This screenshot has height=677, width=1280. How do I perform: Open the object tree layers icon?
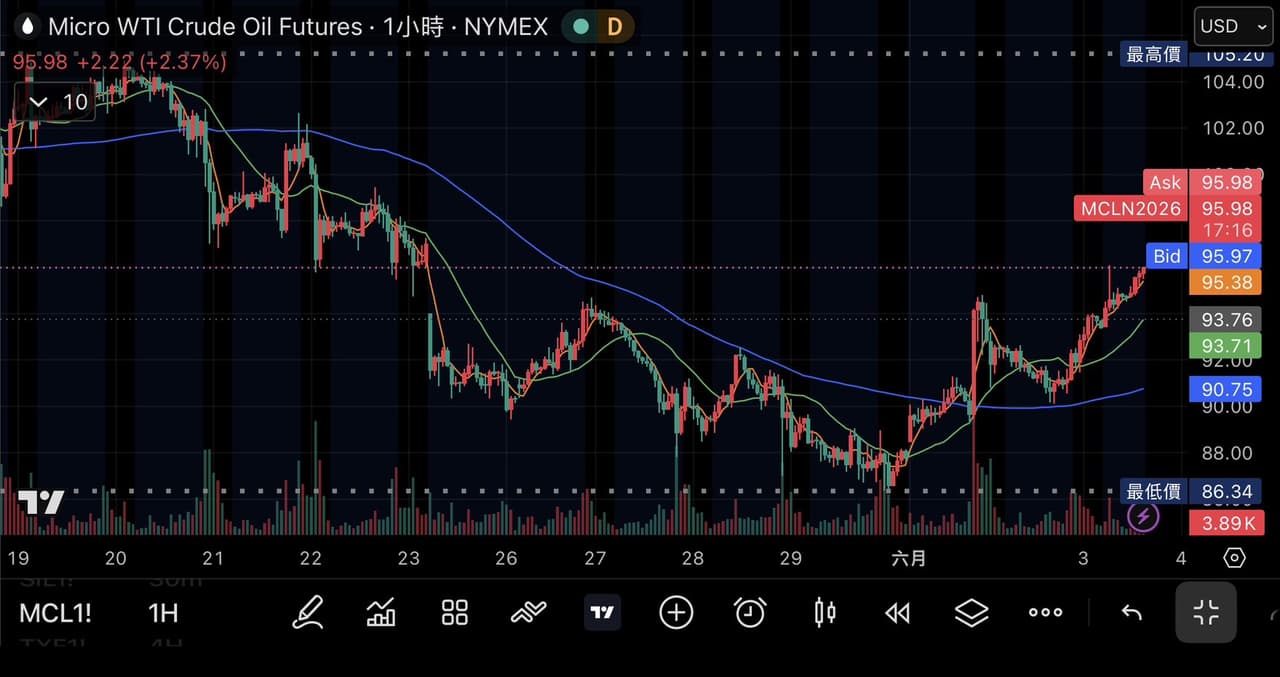pyautogui.click(x=971, y=613)
